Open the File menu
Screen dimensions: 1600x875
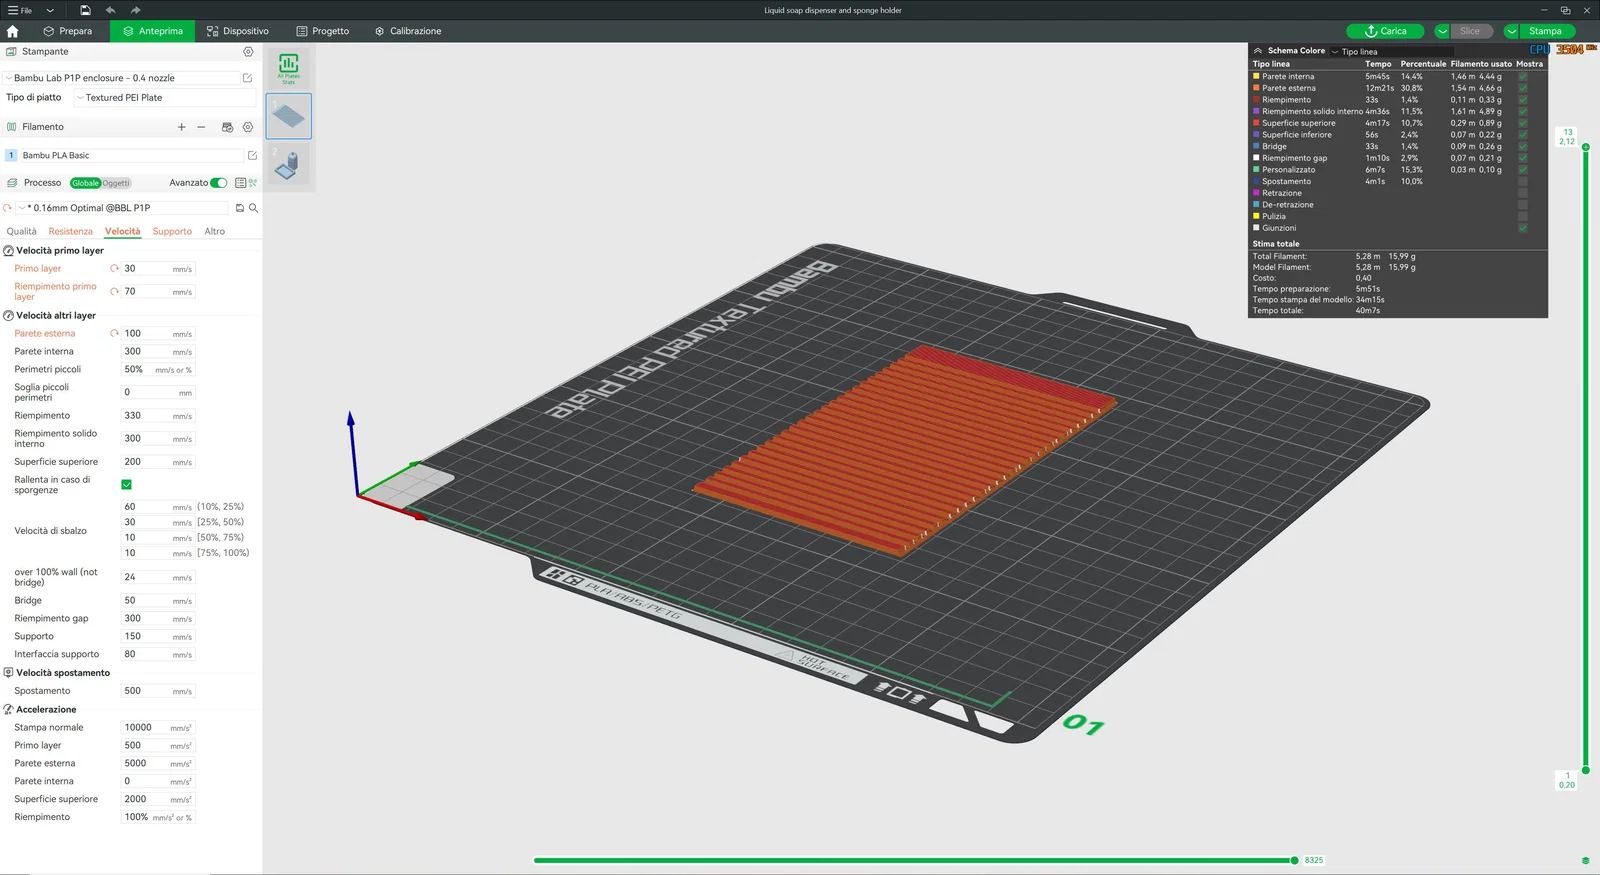click(20, 10)
